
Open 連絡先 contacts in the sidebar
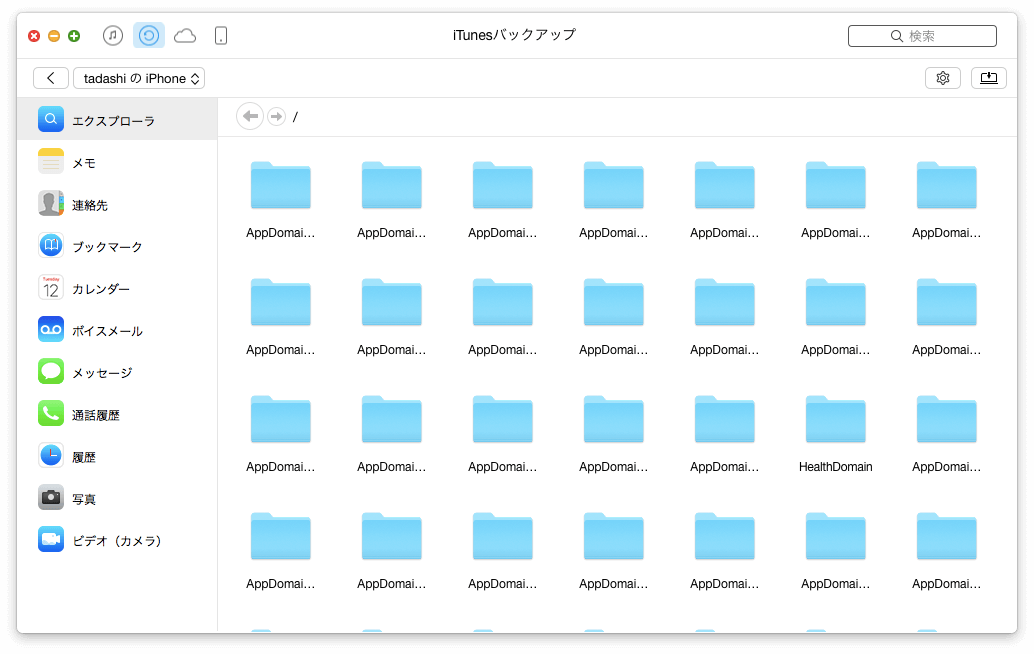point(117,204)
